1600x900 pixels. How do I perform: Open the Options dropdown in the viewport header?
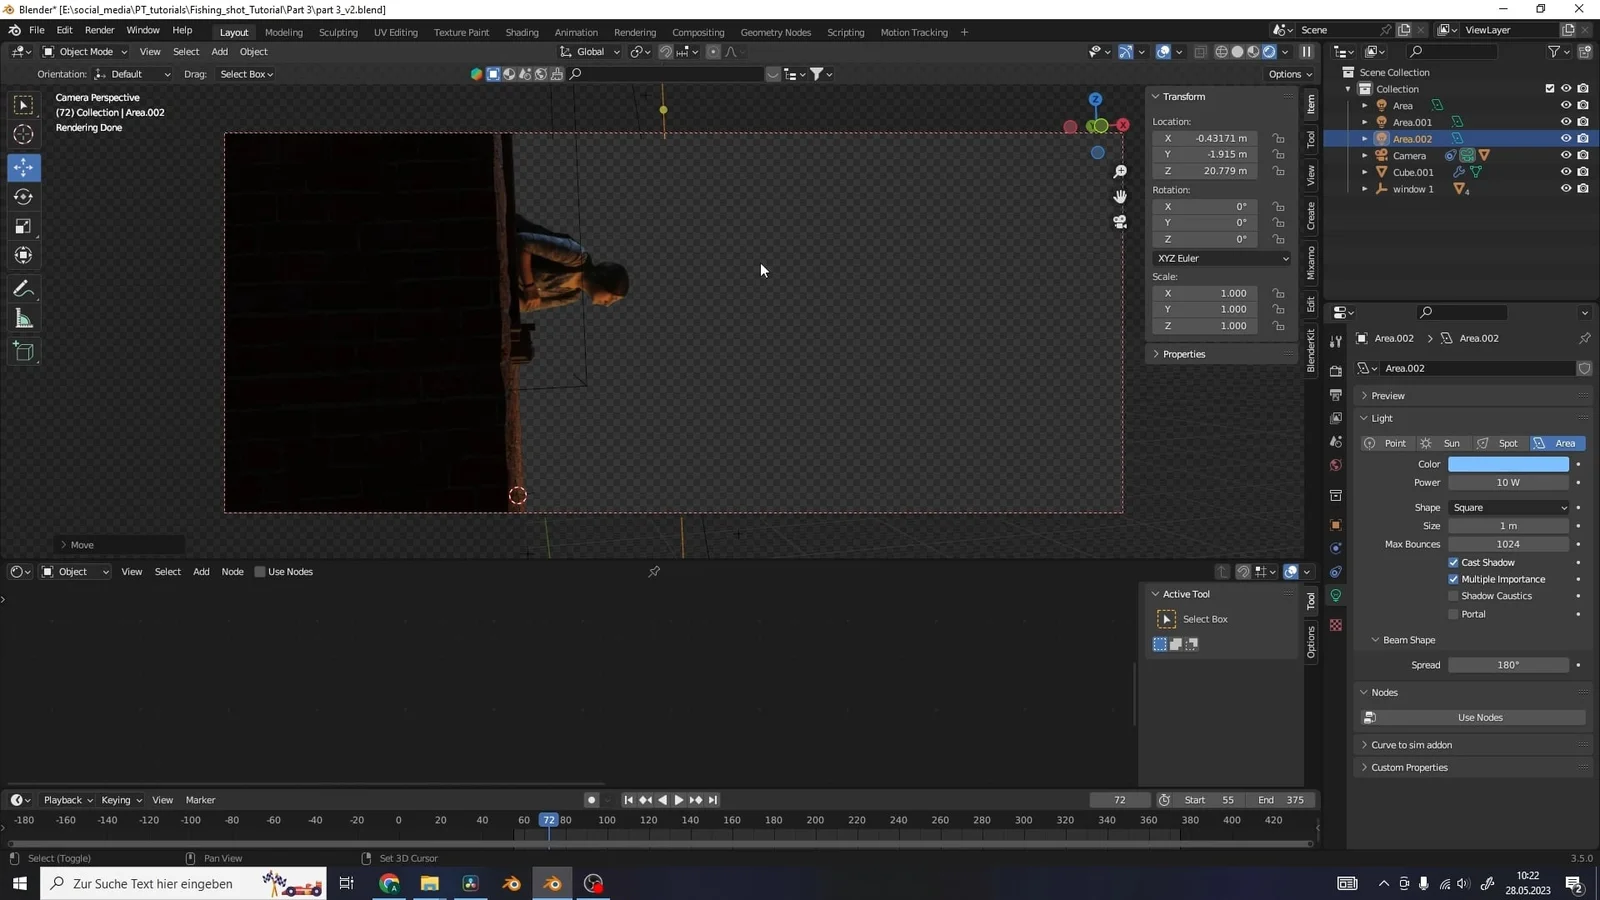pos(1289,73)
